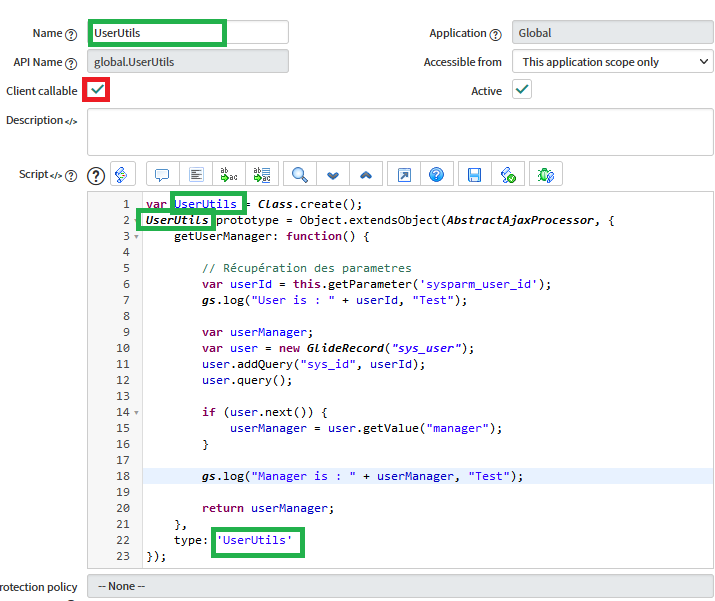Click 'user.query();' on line 12
This screenshot has width=715, height=601.
247,380
